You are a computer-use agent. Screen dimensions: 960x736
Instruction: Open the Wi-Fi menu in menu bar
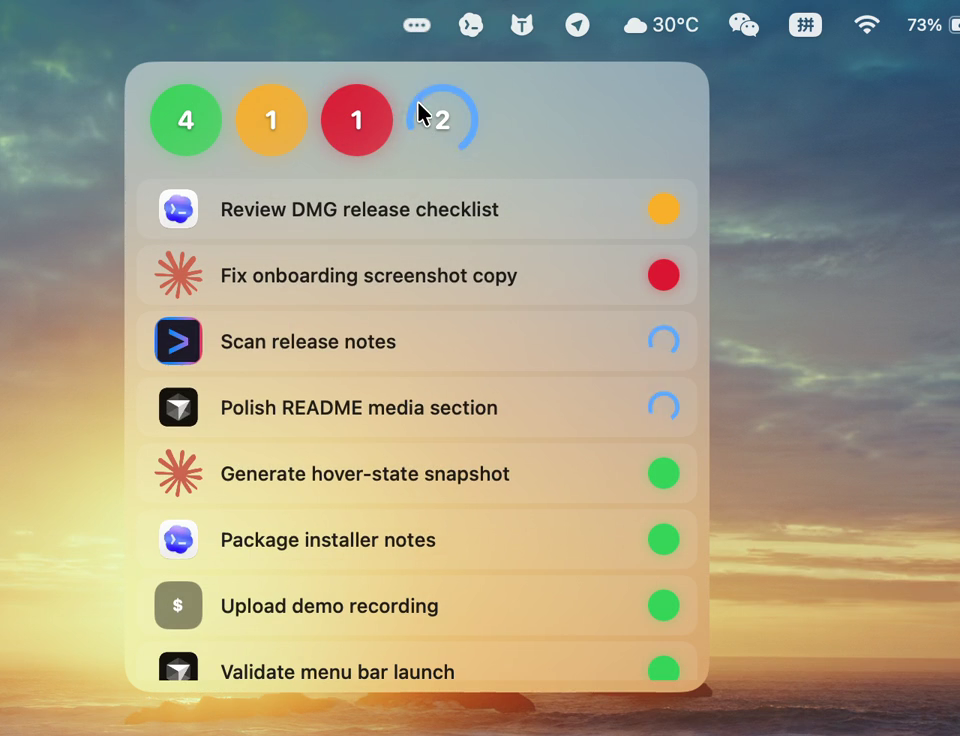pyautogui.click(x=867, y=25)
